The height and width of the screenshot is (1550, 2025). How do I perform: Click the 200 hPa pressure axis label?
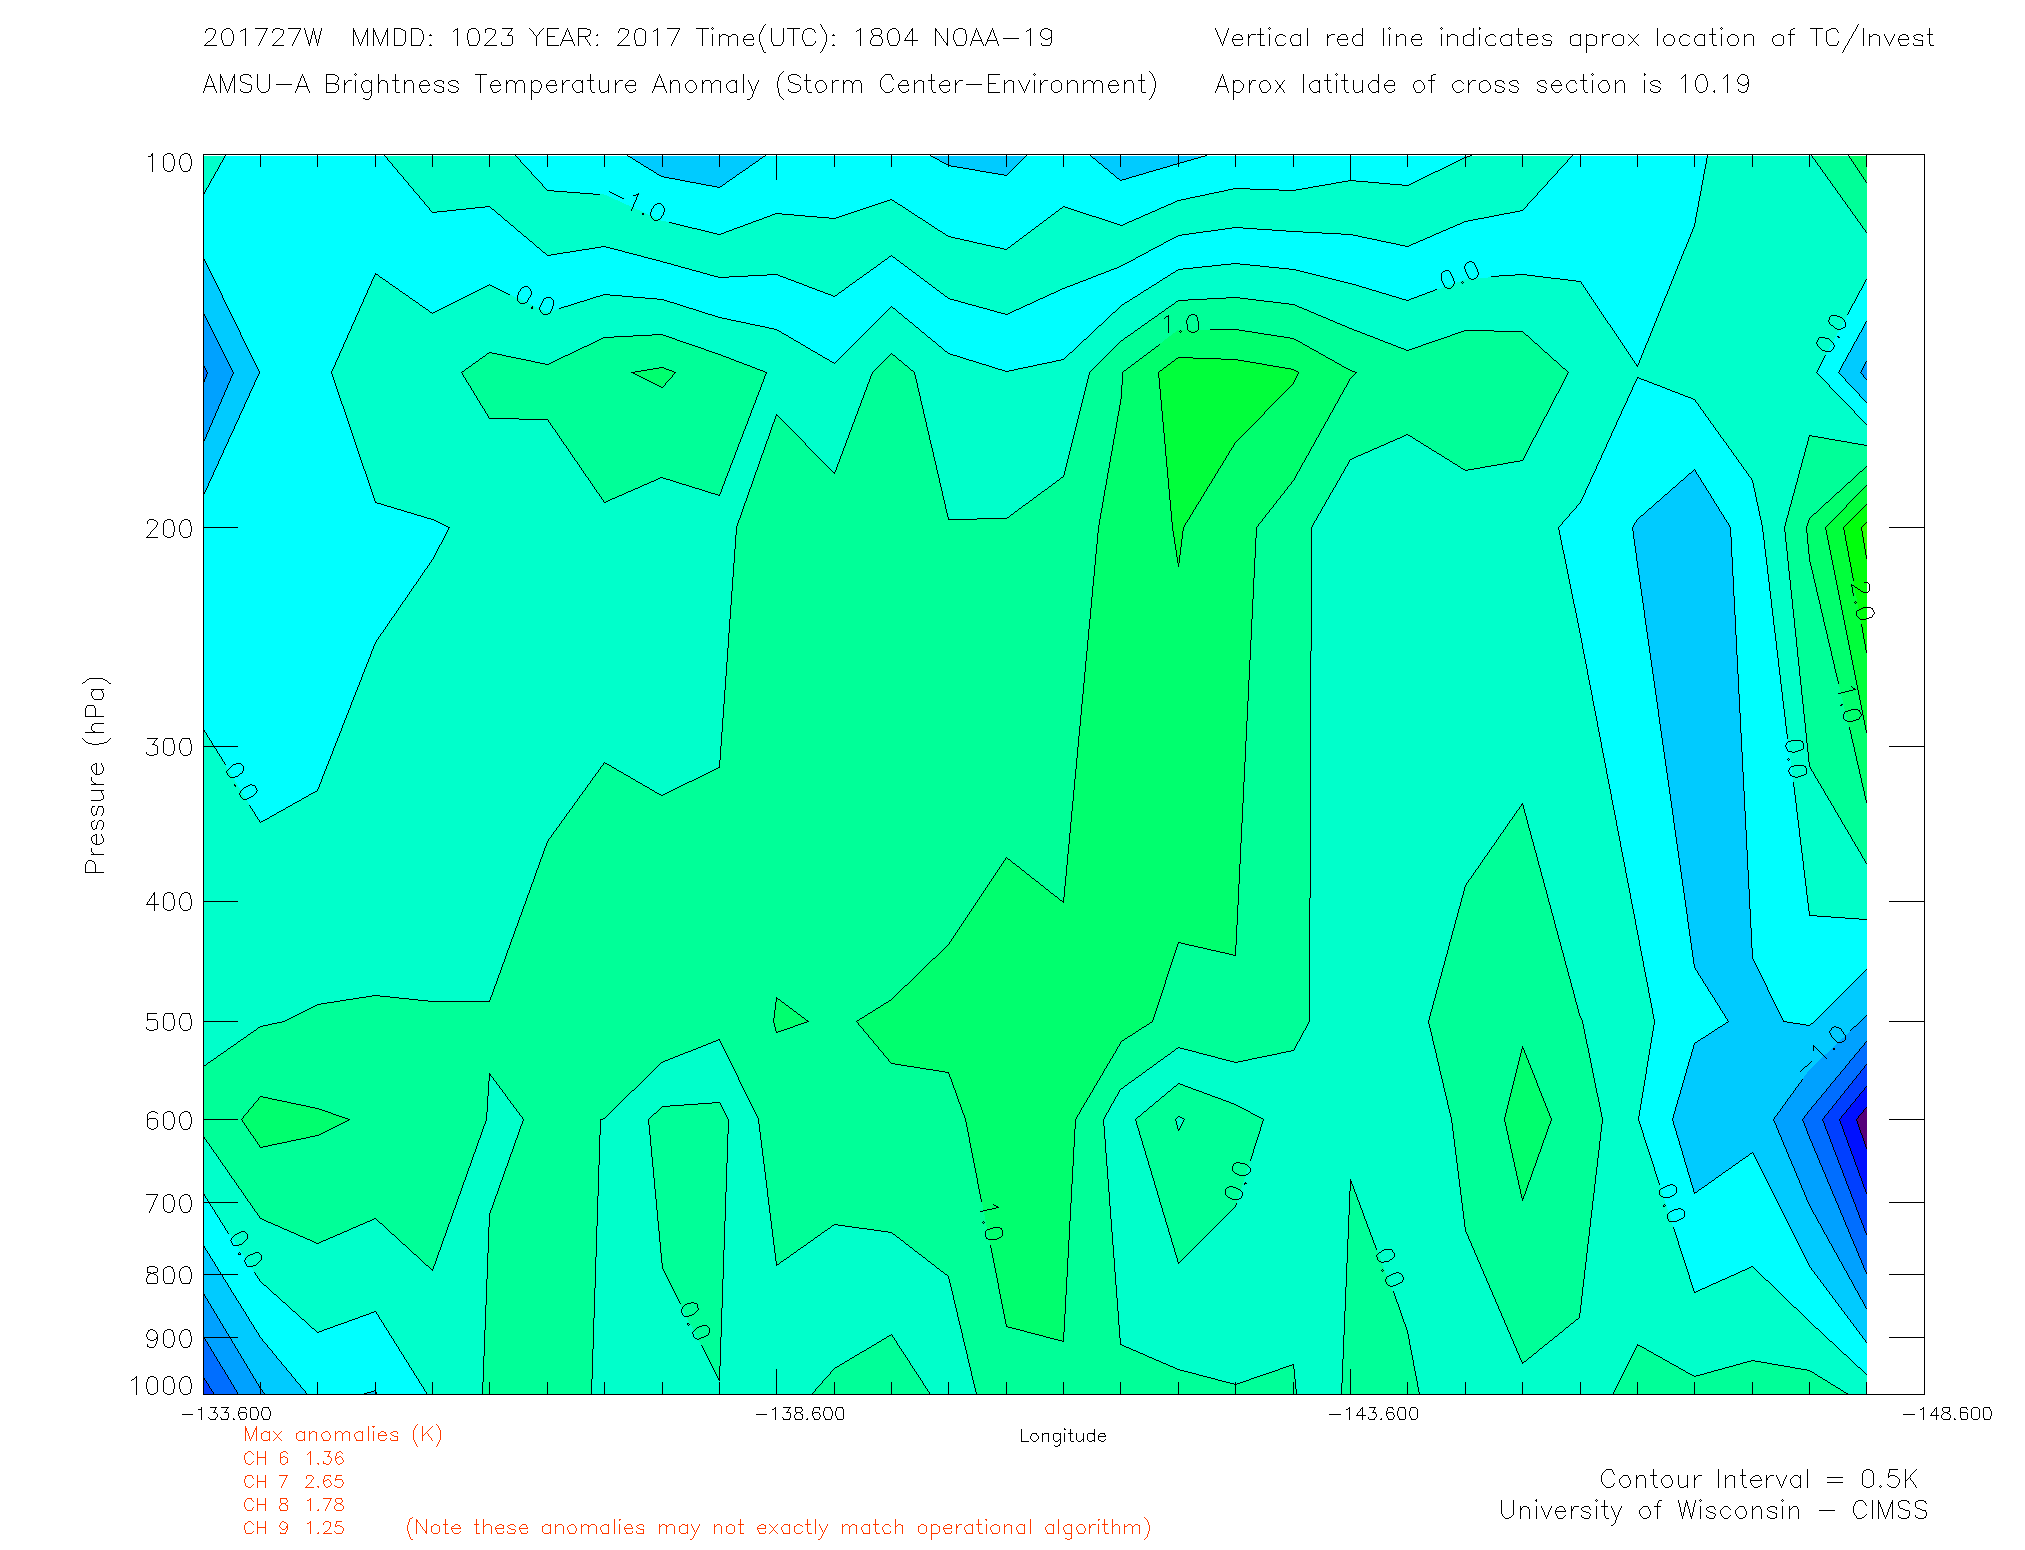(x=169, y=528)
